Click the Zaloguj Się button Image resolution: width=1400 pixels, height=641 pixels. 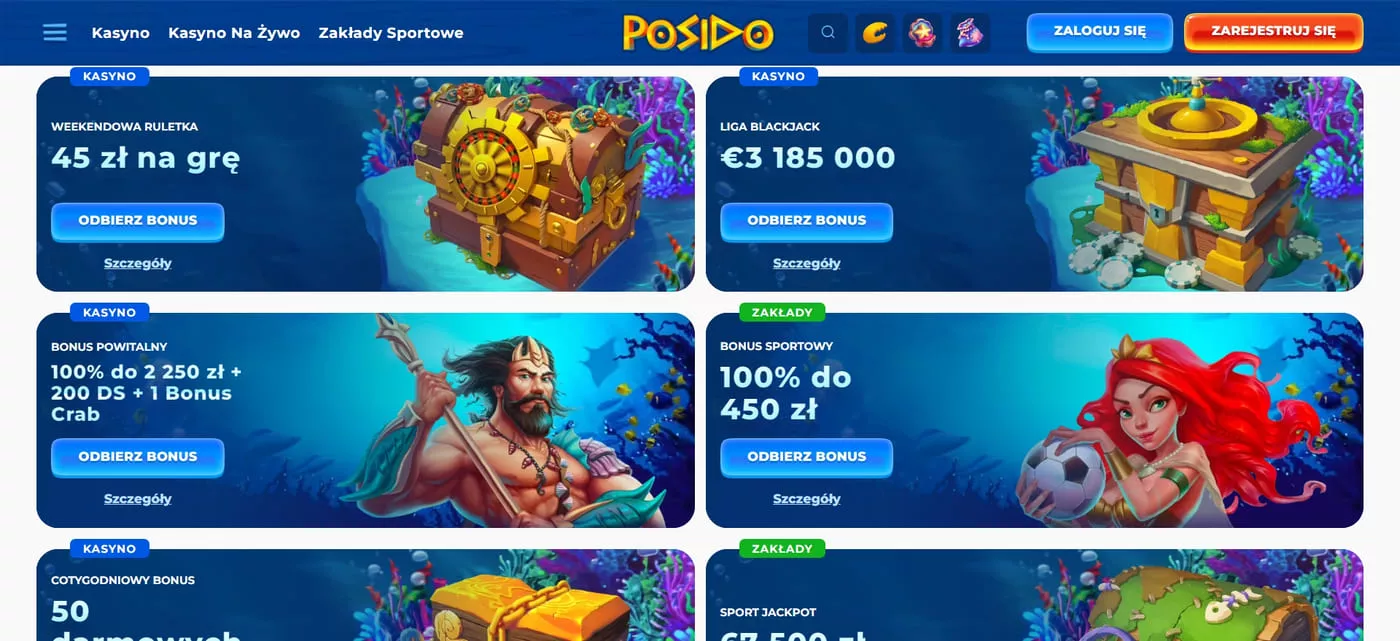click(x=1099, y=31)
